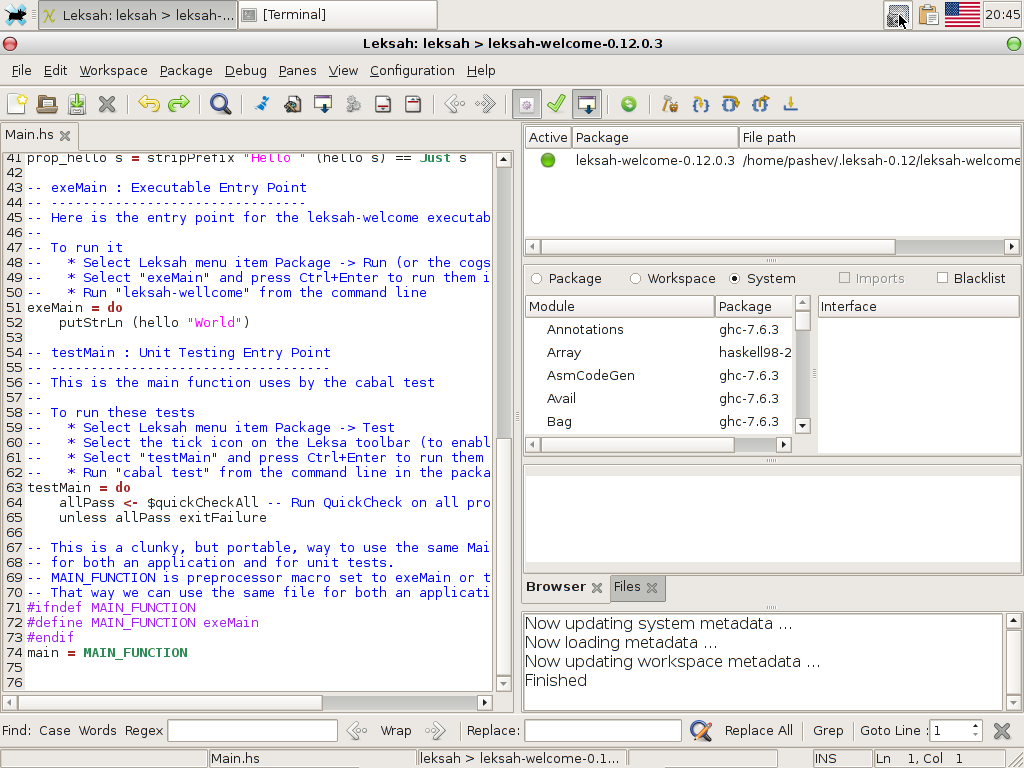Open the Workspace menu
This screenshot has width=1024, height=768.
114,71
